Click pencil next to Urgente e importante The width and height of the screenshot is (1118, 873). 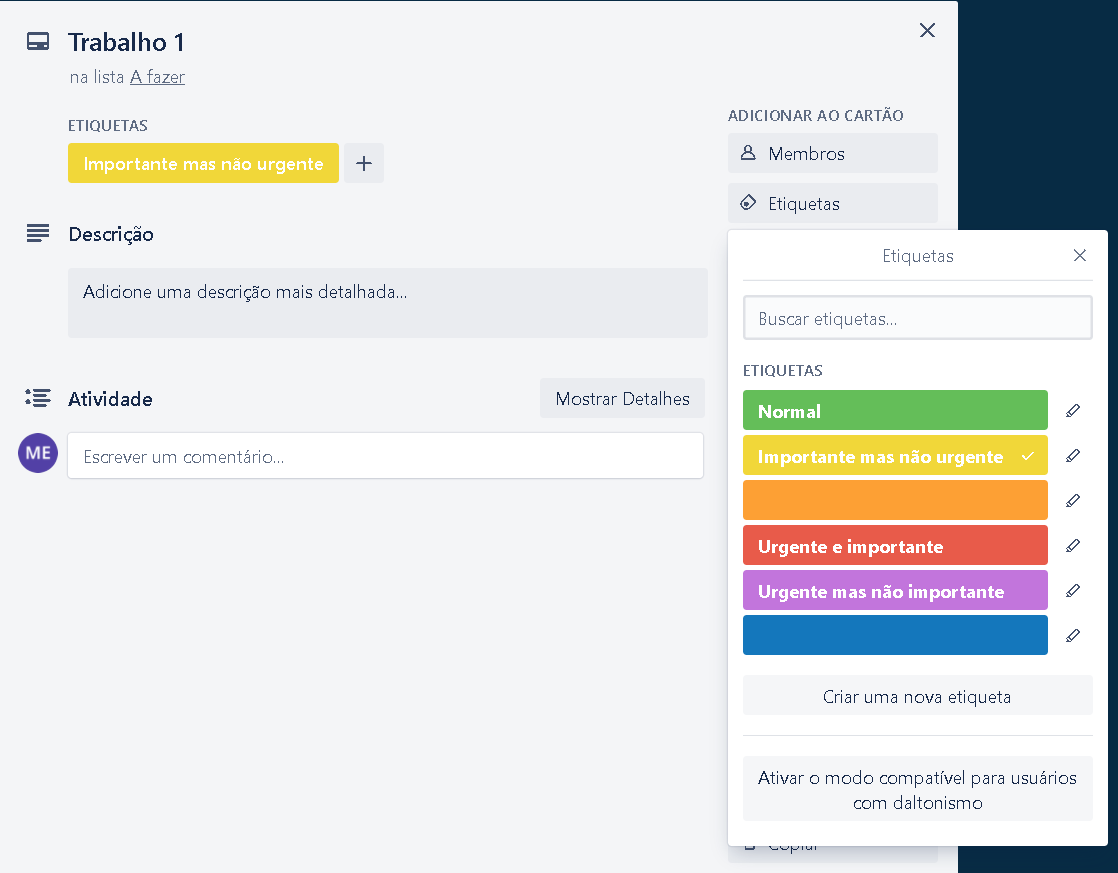point(1073,545)
